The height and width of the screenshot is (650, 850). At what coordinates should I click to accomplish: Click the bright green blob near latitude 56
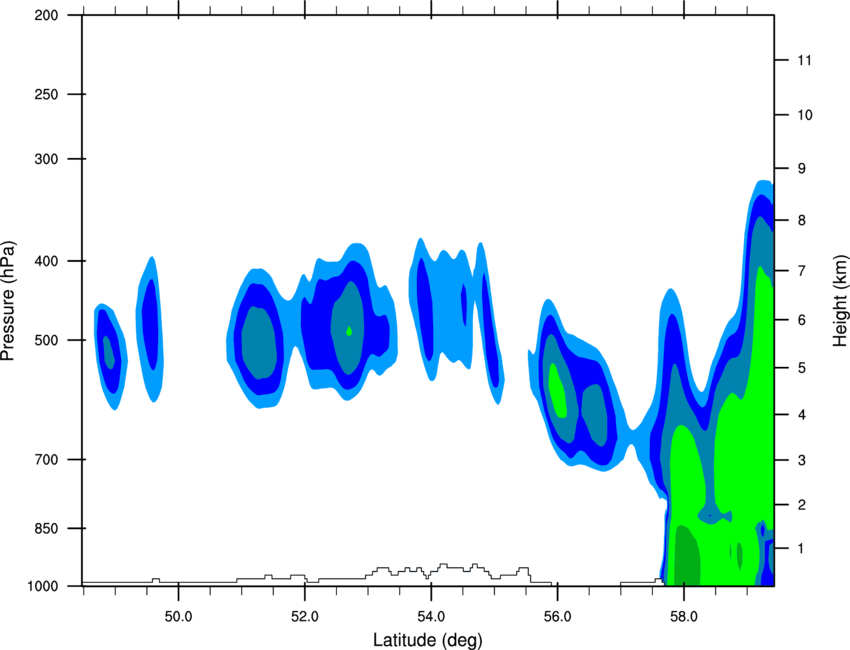(x=557, y=390)
